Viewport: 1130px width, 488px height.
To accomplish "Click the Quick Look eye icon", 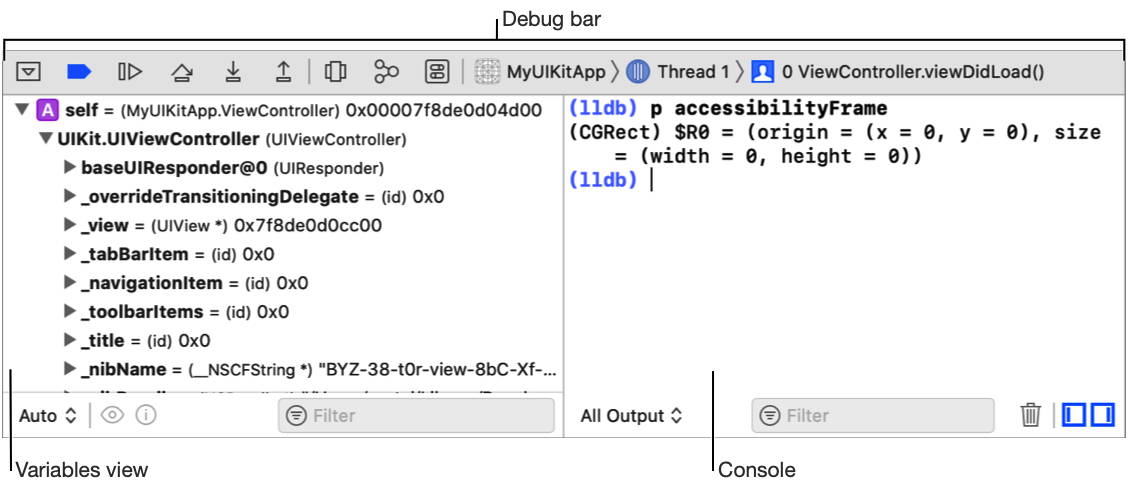I will click(x=112, y=415).
